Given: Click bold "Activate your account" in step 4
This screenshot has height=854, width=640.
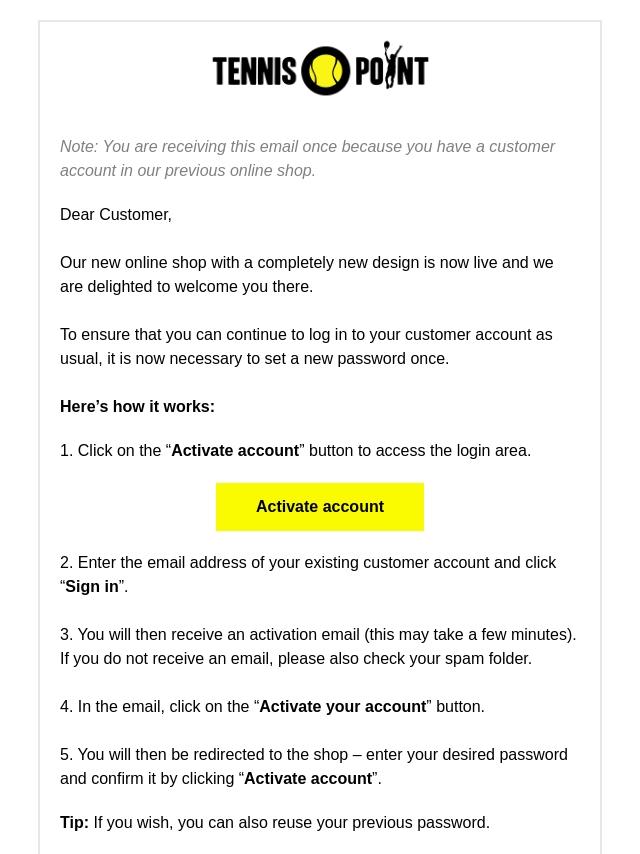Looking at the screenshot, I should (x=342, y=706).
